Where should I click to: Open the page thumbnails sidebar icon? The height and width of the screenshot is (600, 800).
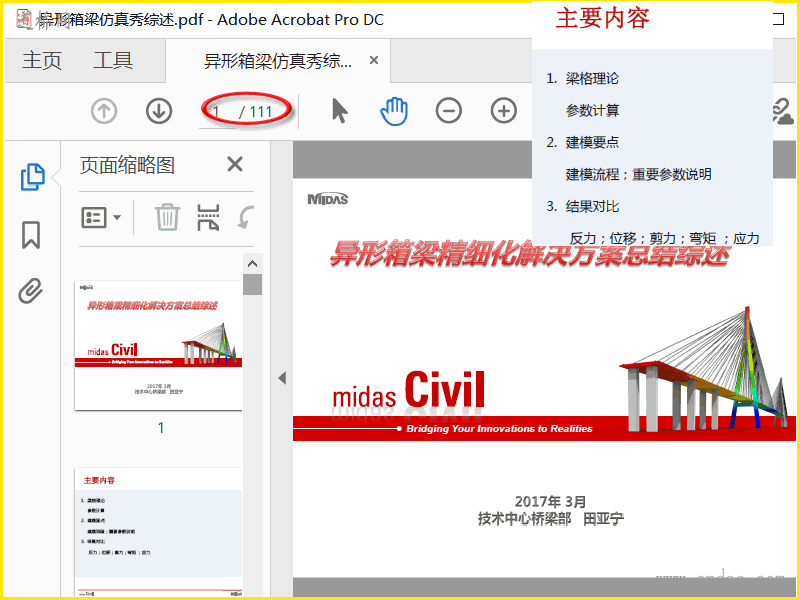(x=32, y=177)
